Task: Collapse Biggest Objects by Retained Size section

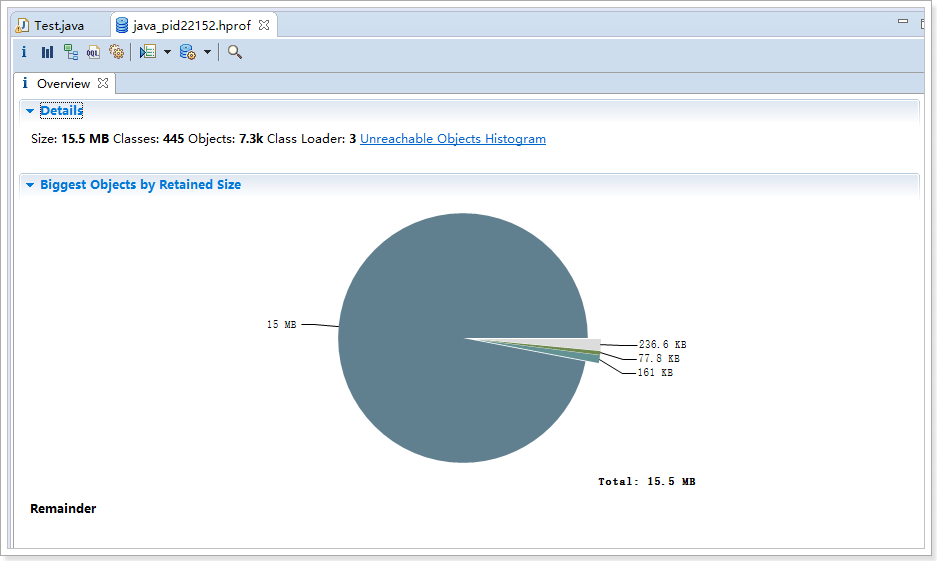Action: coord(30,185)
